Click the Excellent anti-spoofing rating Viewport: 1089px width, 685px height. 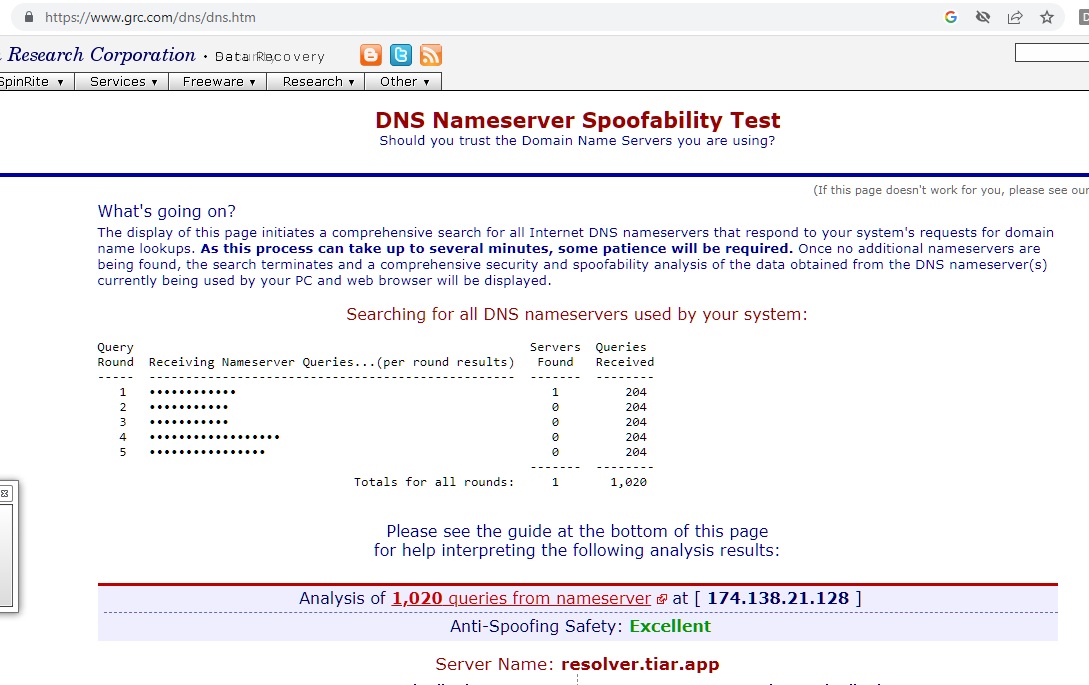point(670,626)
